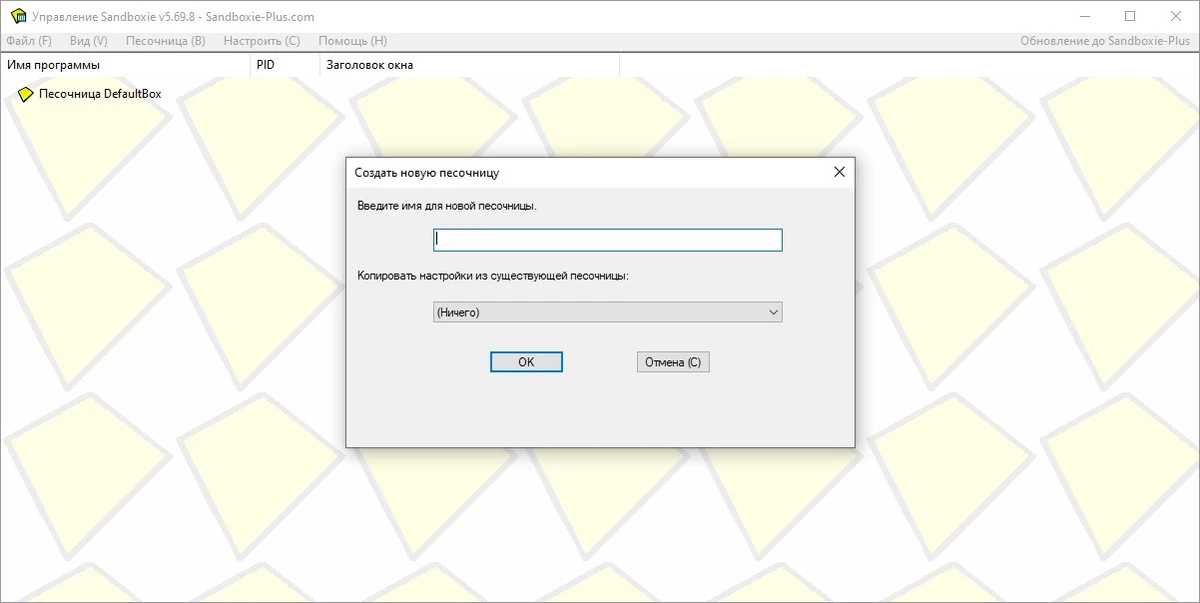Close the Sandboxie main window

pos(1176,17)
